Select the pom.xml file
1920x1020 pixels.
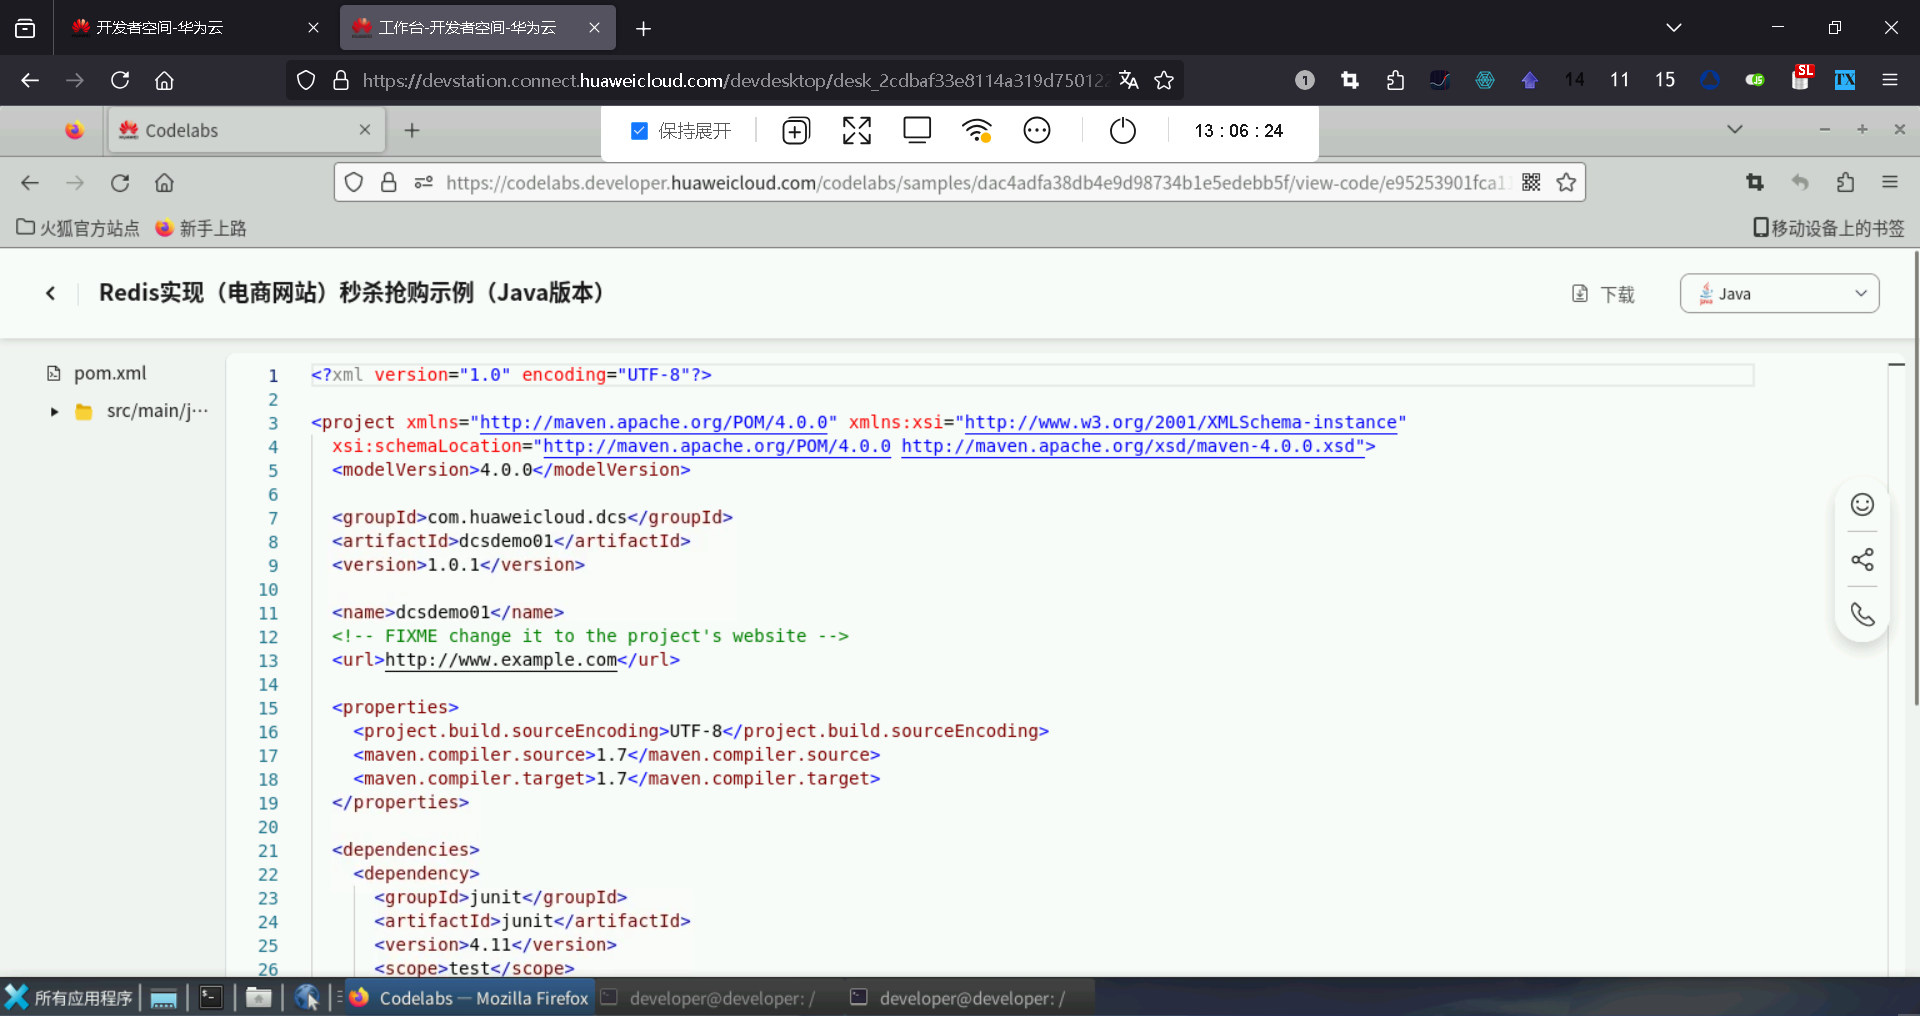(110, 374)
